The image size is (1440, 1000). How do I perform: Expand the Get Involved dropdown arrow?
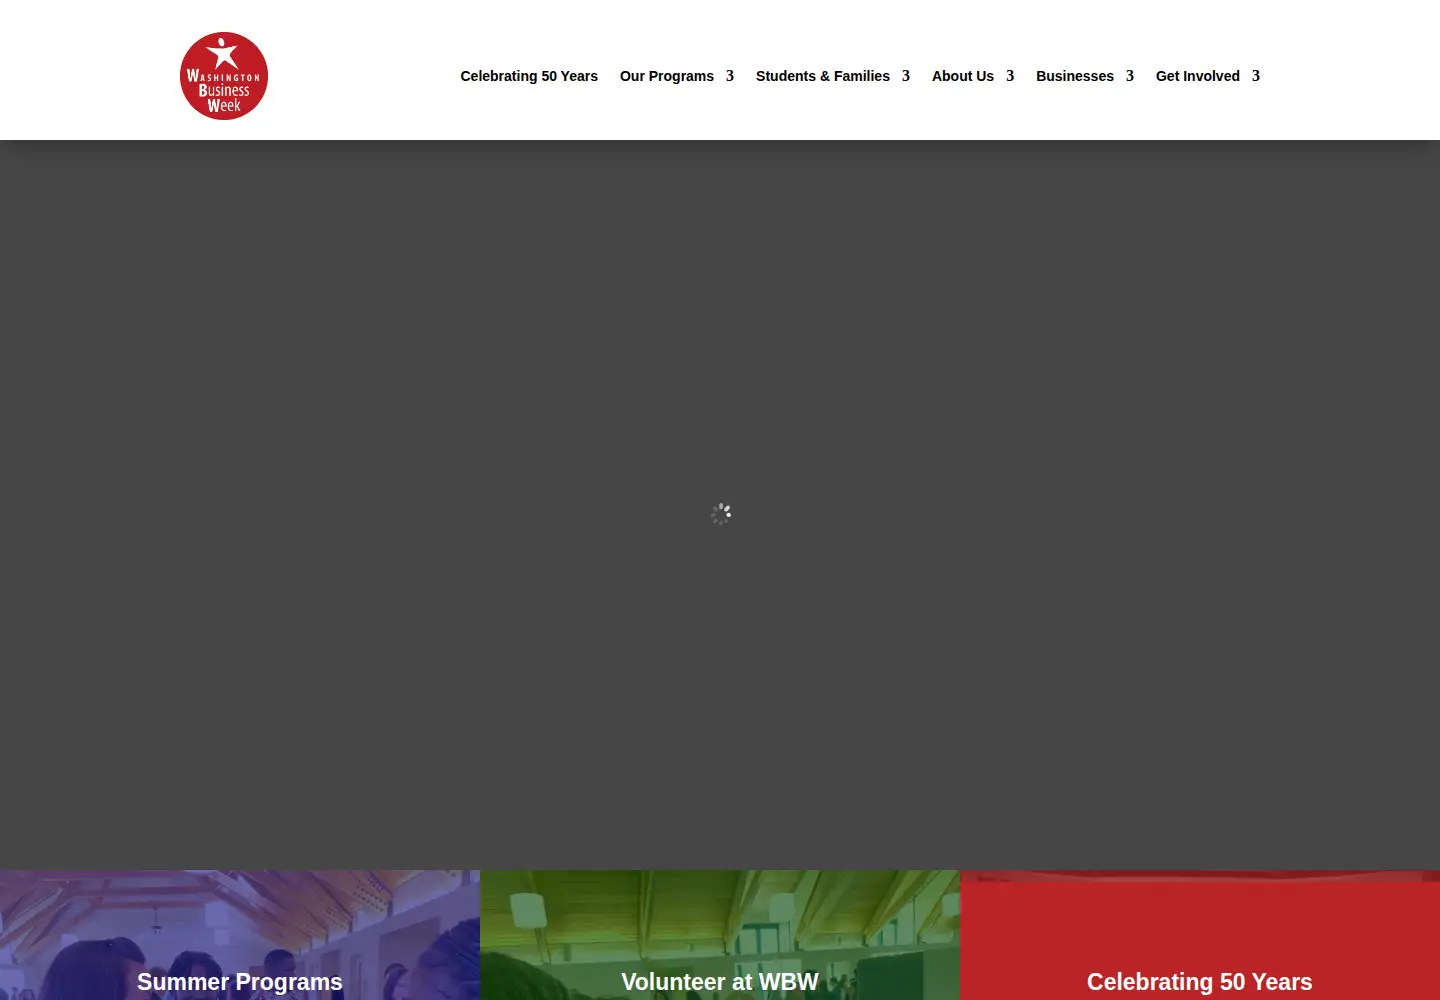click(x=1256, y=76)
